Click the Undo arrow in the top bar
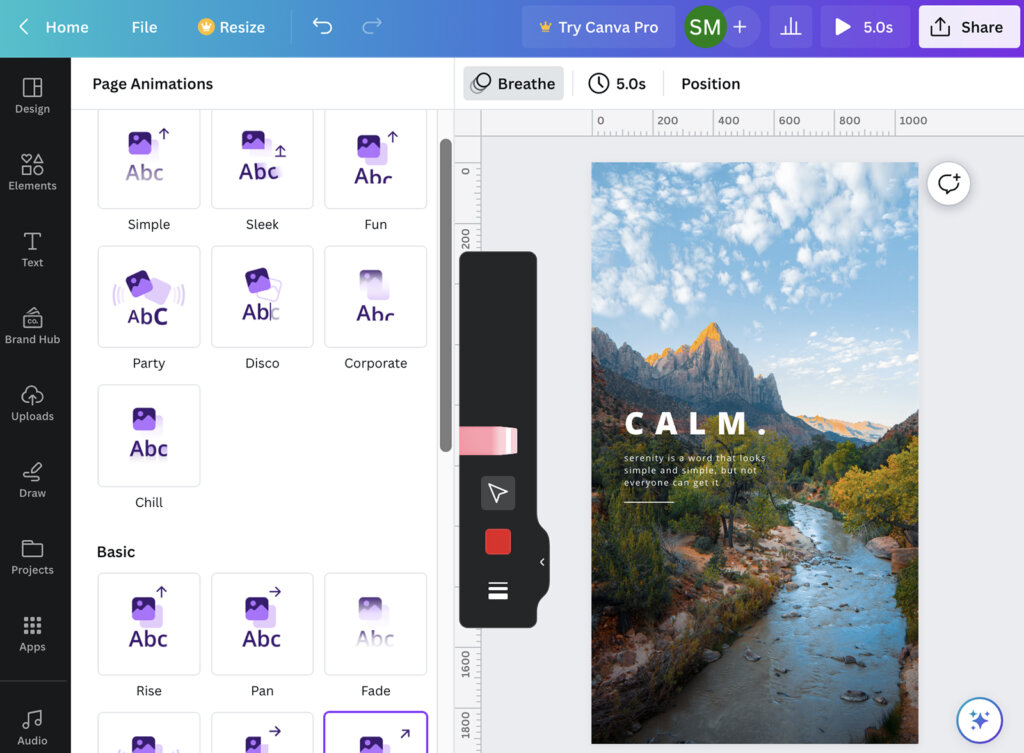 point(321,27)
